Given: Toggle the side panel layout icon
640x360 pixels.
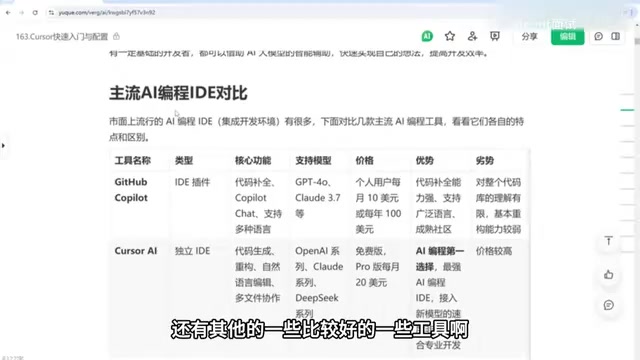Looking at the screenshot, I should pos(616,36).
